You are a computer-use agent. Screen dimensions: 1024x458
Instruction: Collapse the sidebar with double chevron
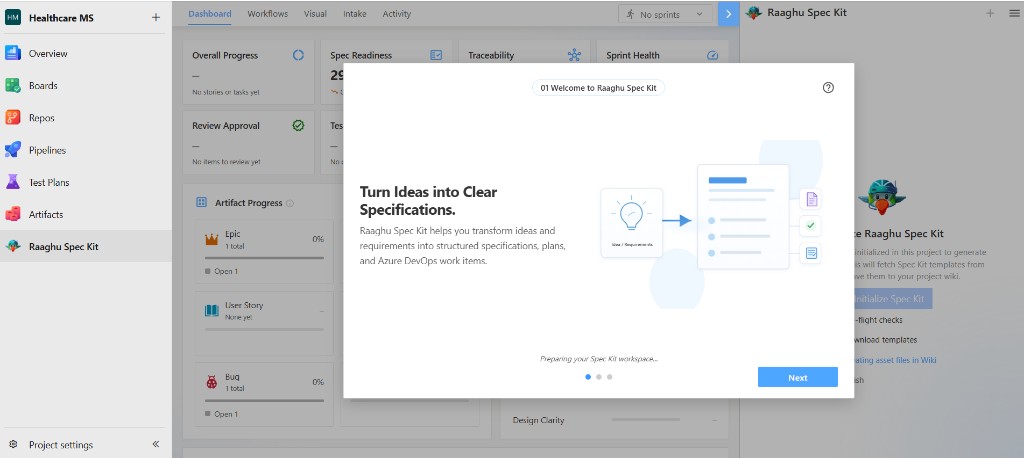(x=156, y=444)
